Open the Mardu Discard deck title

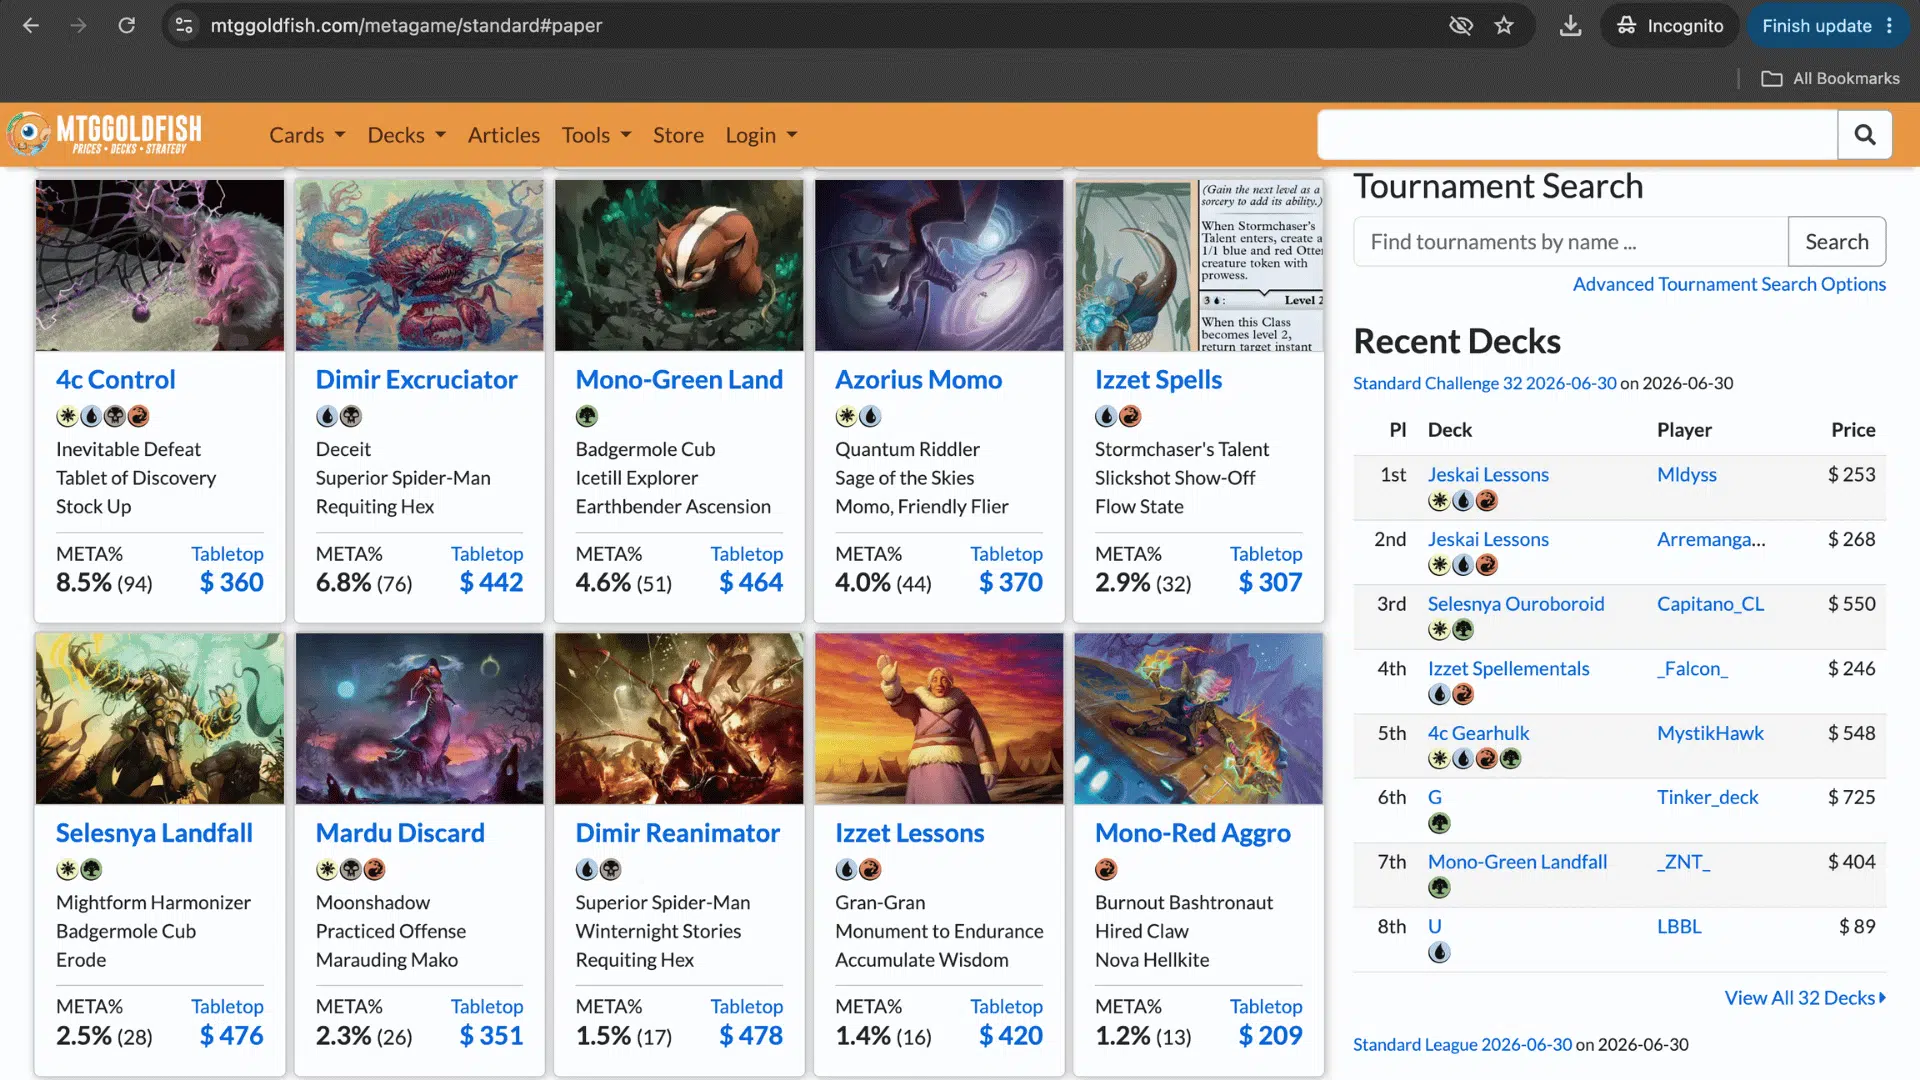(400, 832)
